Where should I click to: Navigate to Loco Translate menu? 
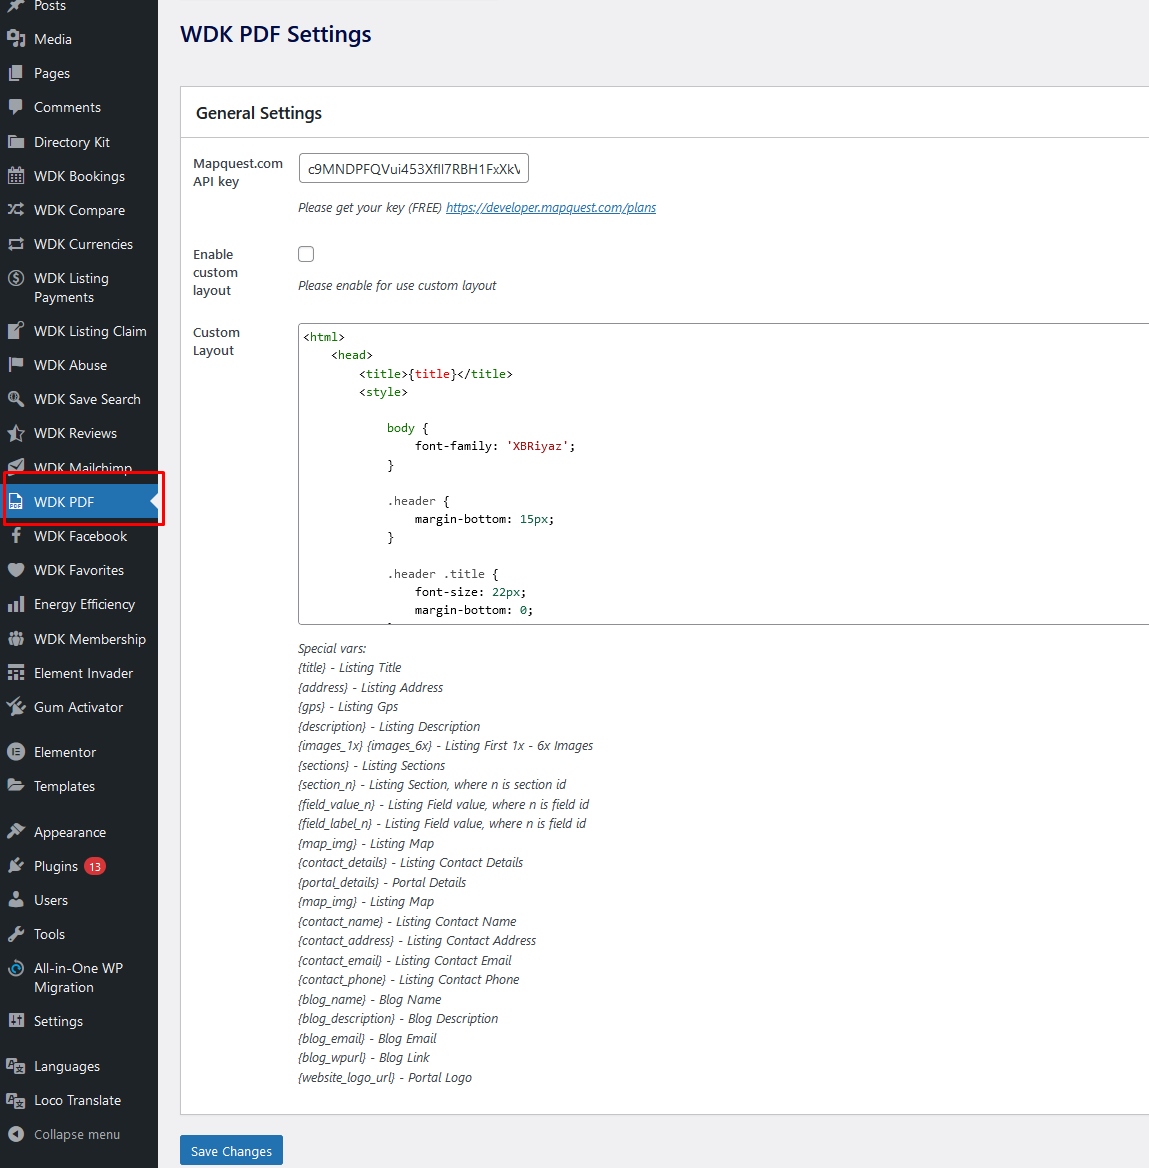[79, 1100]
